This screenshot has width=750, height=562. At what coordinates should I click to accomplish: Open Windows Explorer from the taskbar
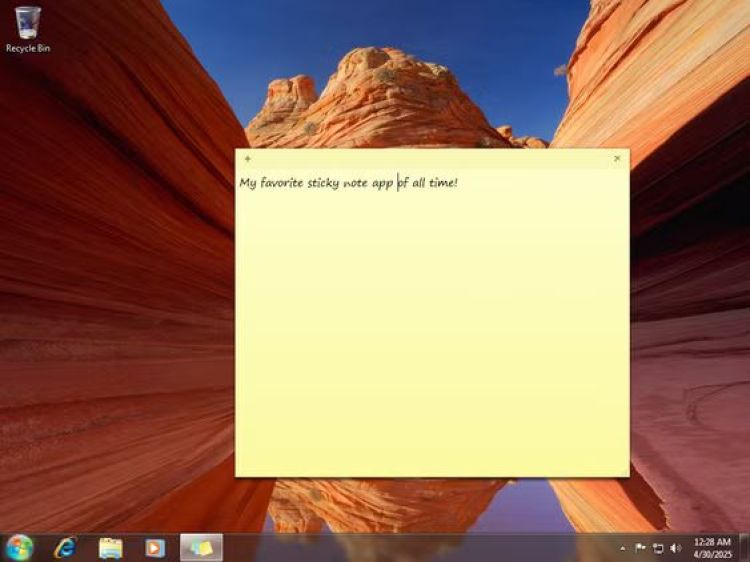tap(110, 547)
